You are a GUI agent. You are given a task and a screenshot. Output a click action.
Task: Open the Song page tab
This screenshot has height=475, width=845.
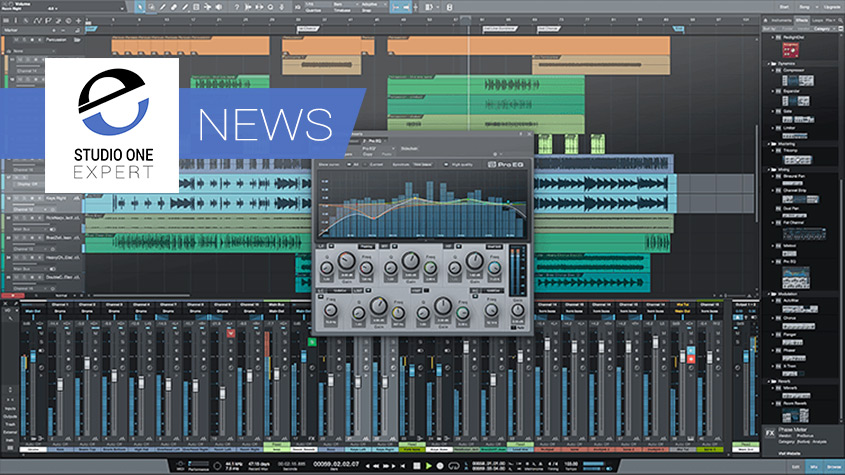(x=805, y=7)
